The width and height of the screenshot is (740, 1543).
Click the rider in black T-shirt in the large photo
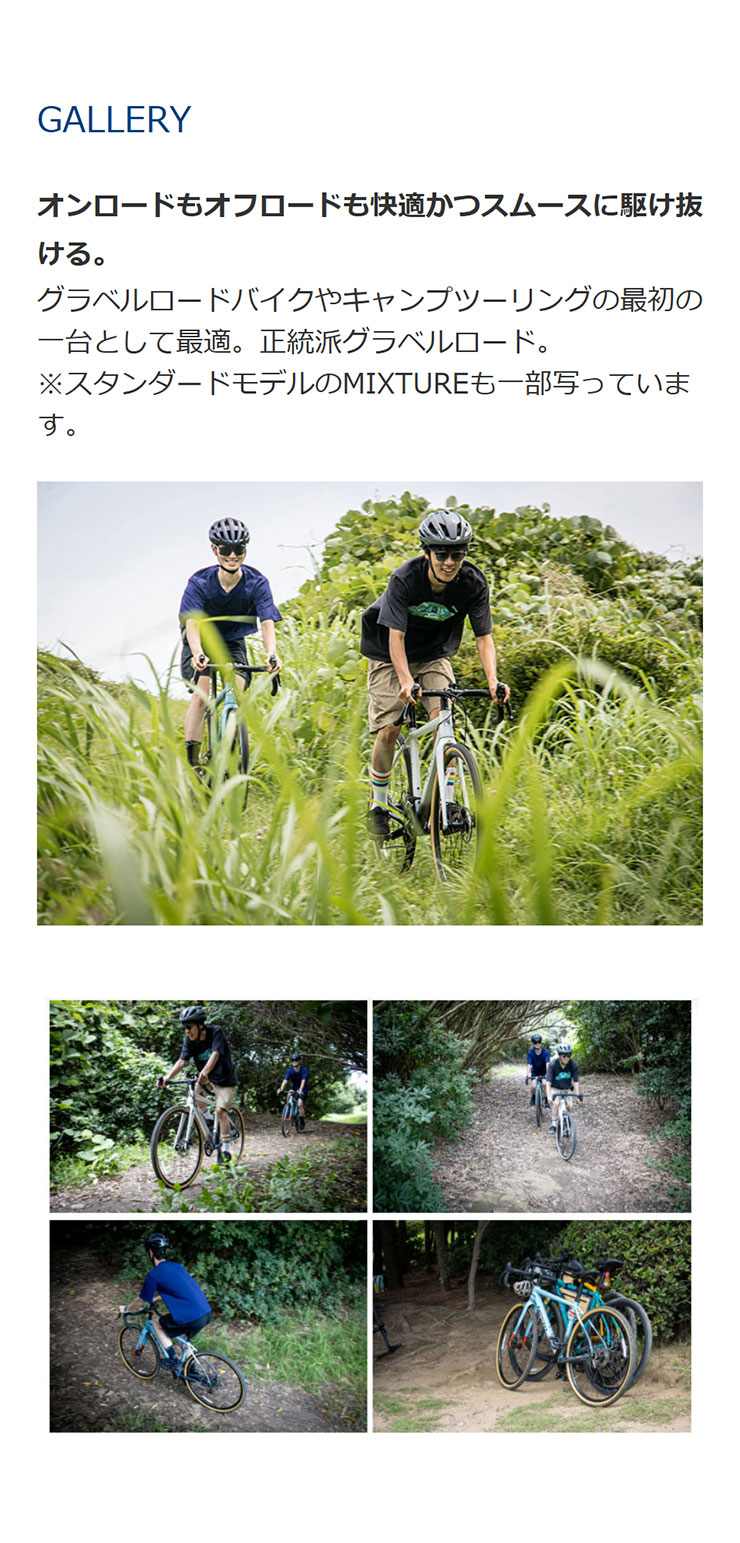click(x=430, y=670)
